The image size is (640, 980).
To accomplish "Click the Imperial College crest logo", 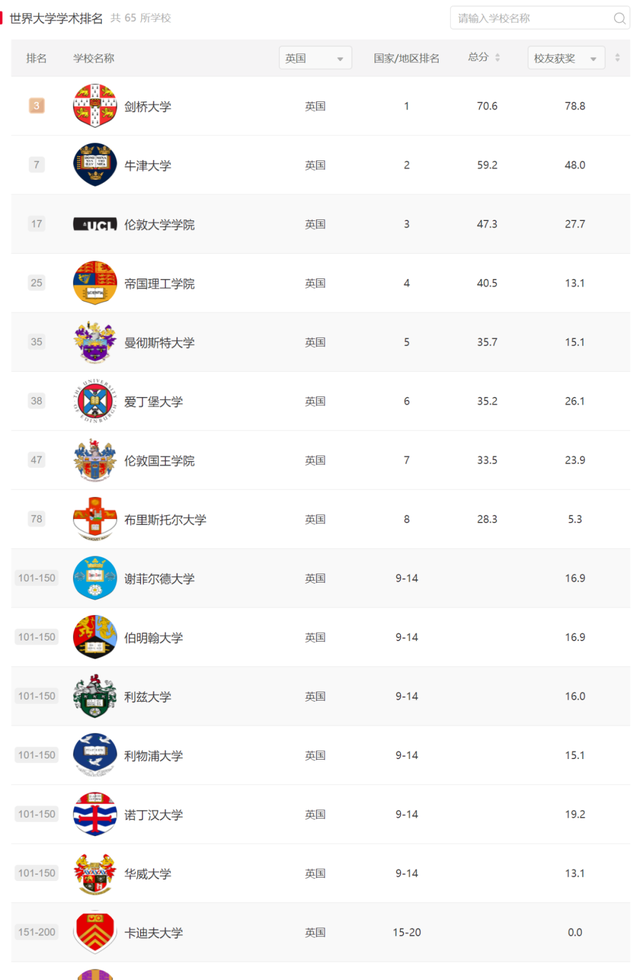I will 95,283.
